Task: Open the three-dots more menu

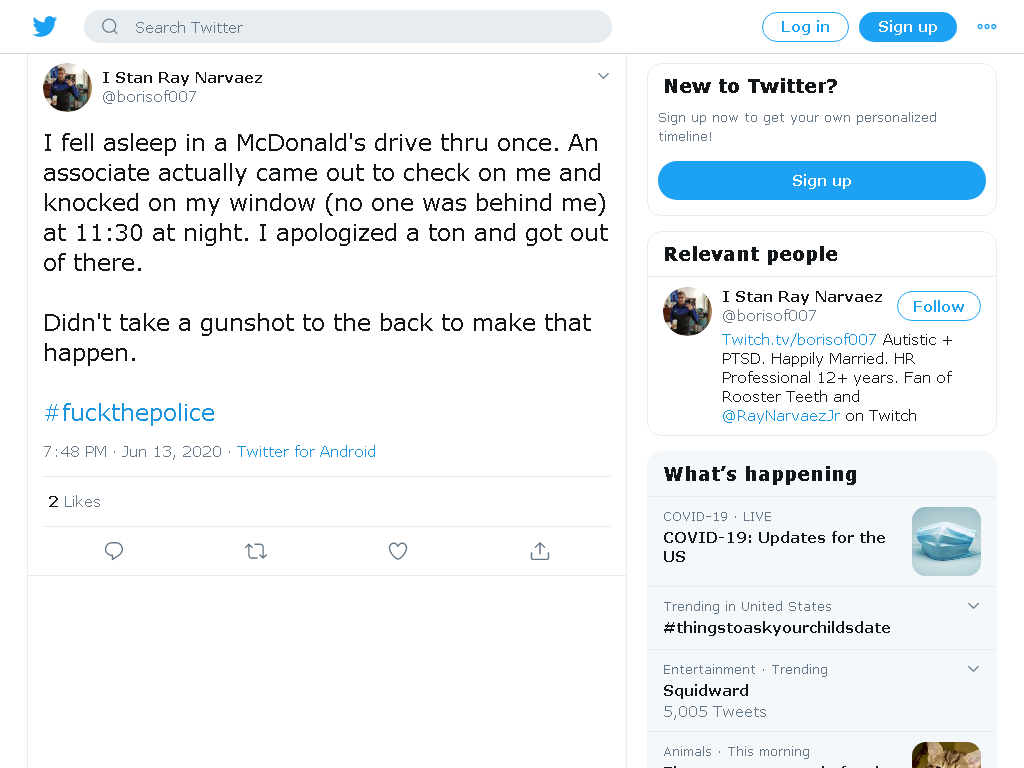Action: coord(986,27)
